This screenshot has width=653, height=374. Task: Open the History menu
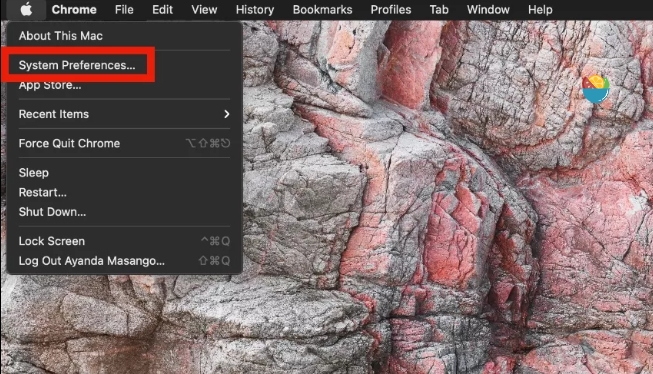(255, 10)
